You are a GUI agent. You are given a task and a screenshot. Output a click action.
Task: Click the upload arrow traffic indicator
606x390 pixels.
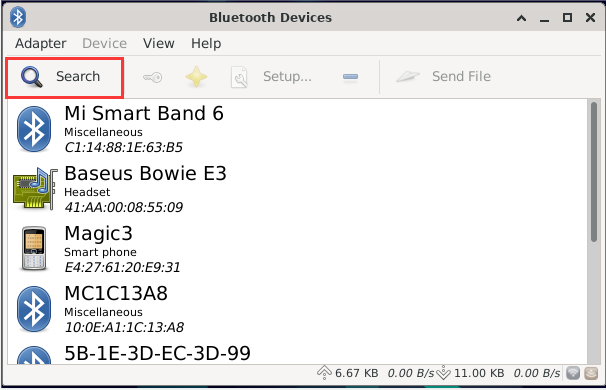click(324, 373)
